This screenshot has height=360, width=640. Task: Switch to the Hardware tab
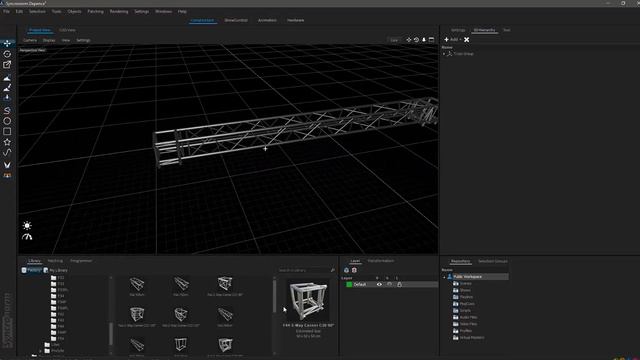pyautogui.click(x=296, y=20)
